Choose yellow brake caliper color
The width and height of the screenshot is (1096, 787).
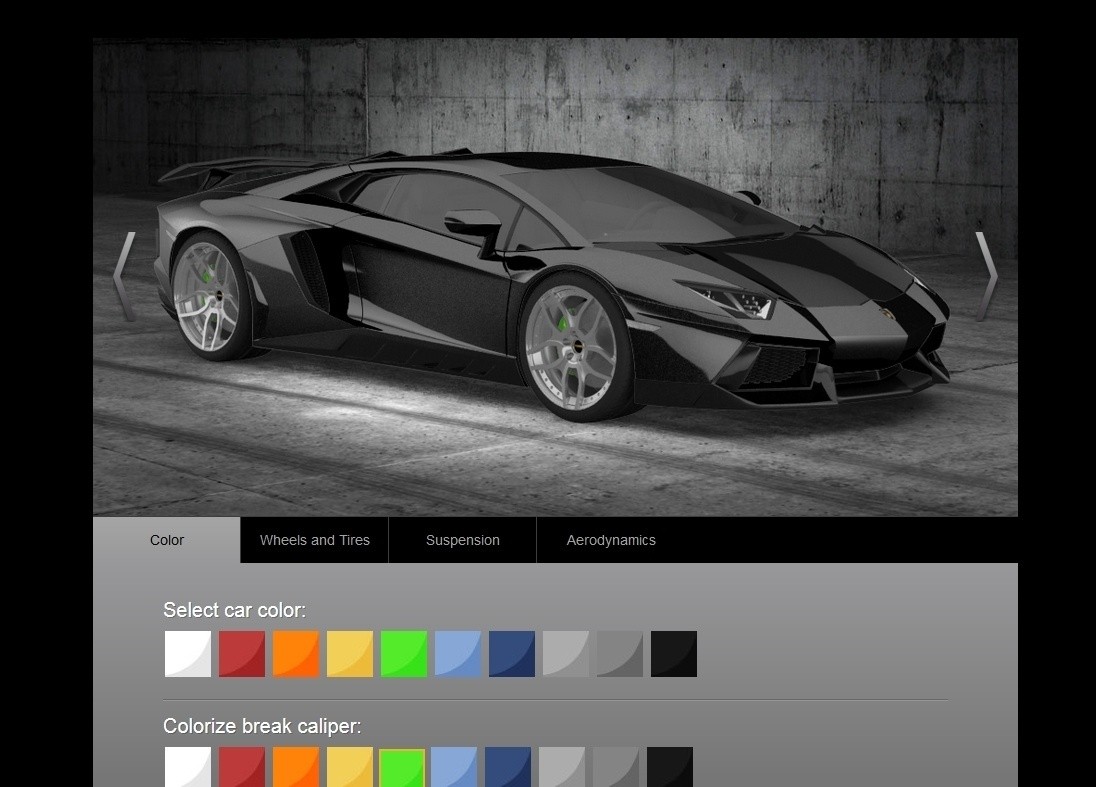pos(349,767)
